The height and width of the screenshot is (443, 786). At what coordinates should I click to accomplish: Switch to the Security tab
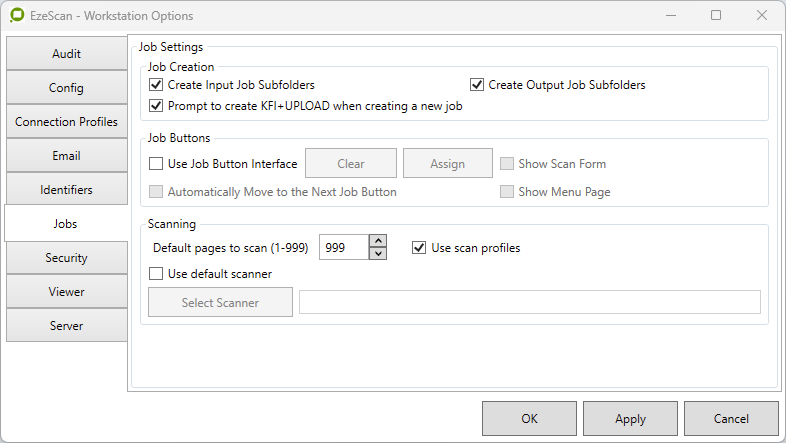pos(67,258)
